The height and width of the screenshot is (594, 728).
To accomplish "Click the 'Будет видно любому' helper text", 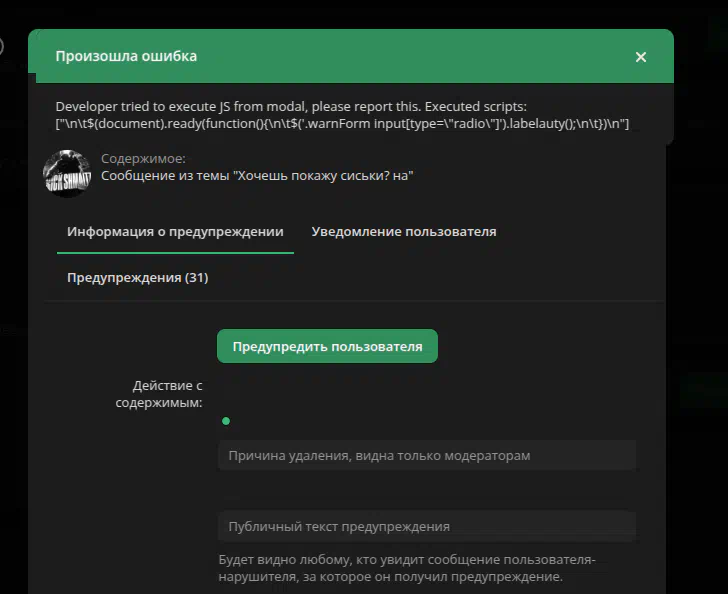I will point(407,568).
